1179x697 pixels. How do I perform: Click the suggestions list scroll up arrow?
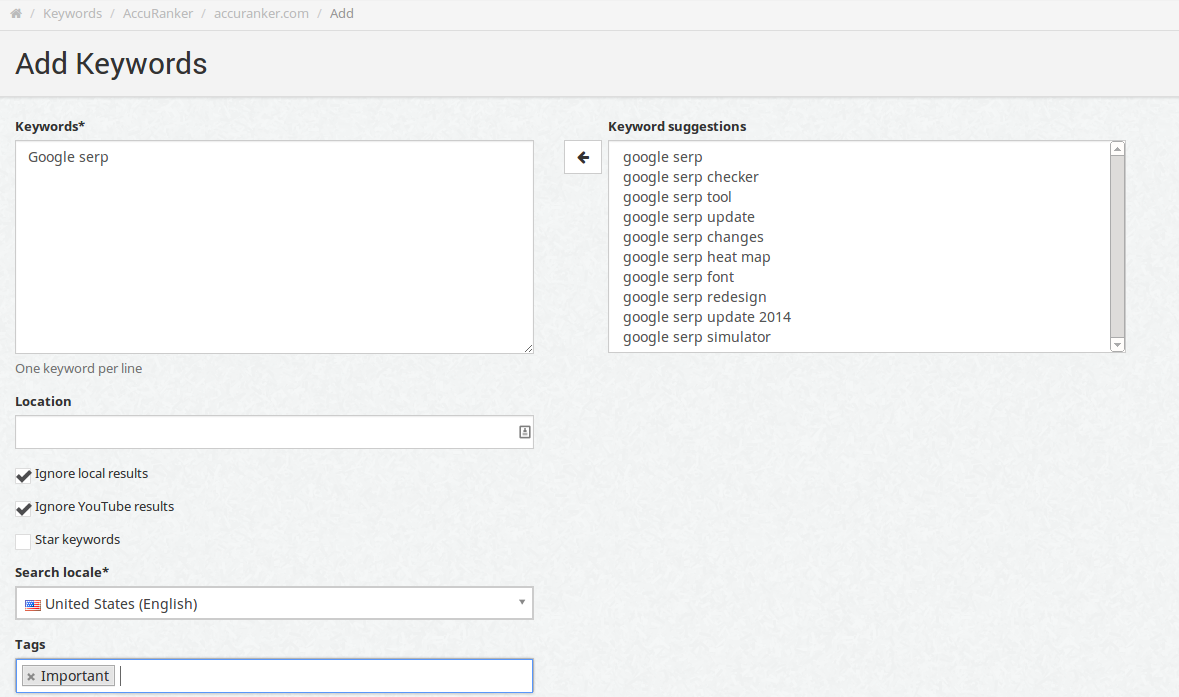click(1117, 149)
